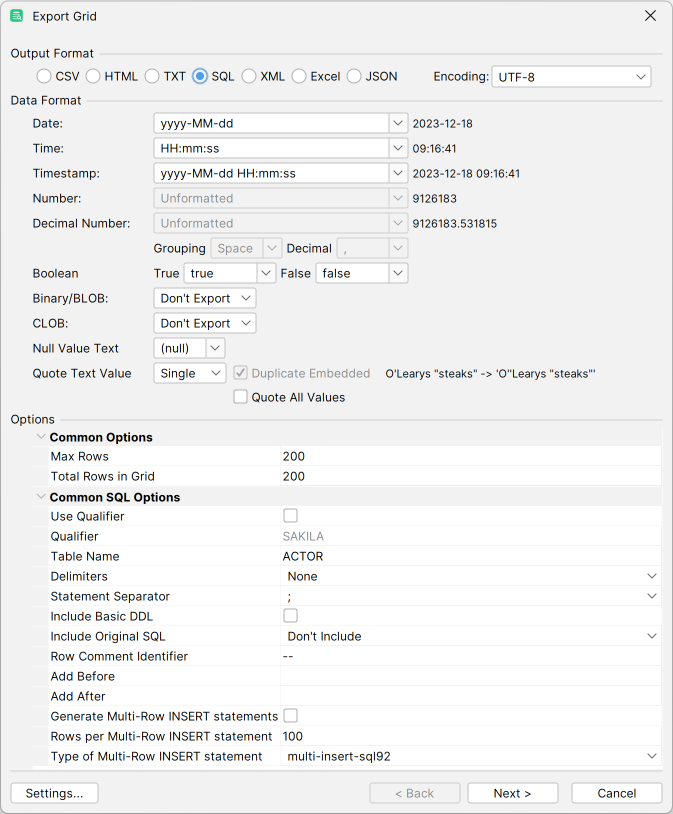Click the Settings button
This screenshot has width=673, height=814.
pos(53,792)
